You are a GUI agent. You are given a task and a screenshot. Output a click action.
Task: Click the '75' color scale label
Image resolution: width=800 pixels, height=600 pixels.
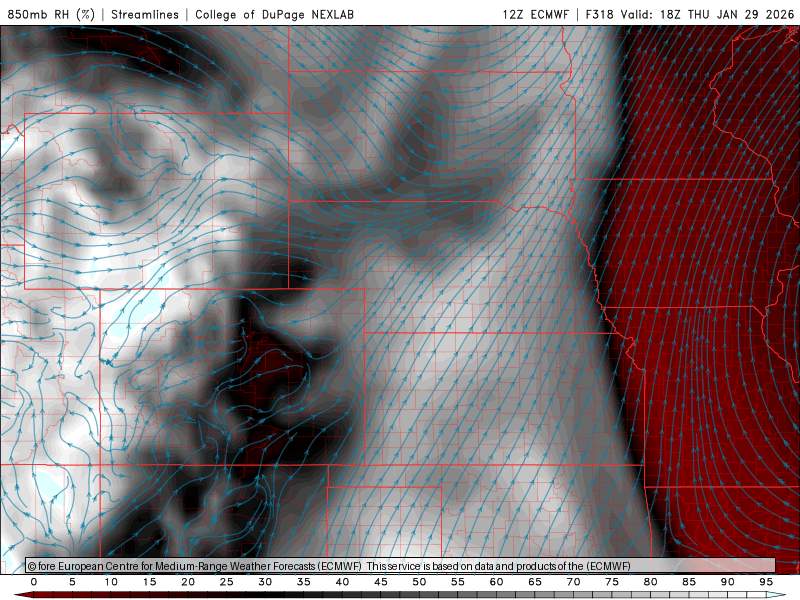(612, 582)
